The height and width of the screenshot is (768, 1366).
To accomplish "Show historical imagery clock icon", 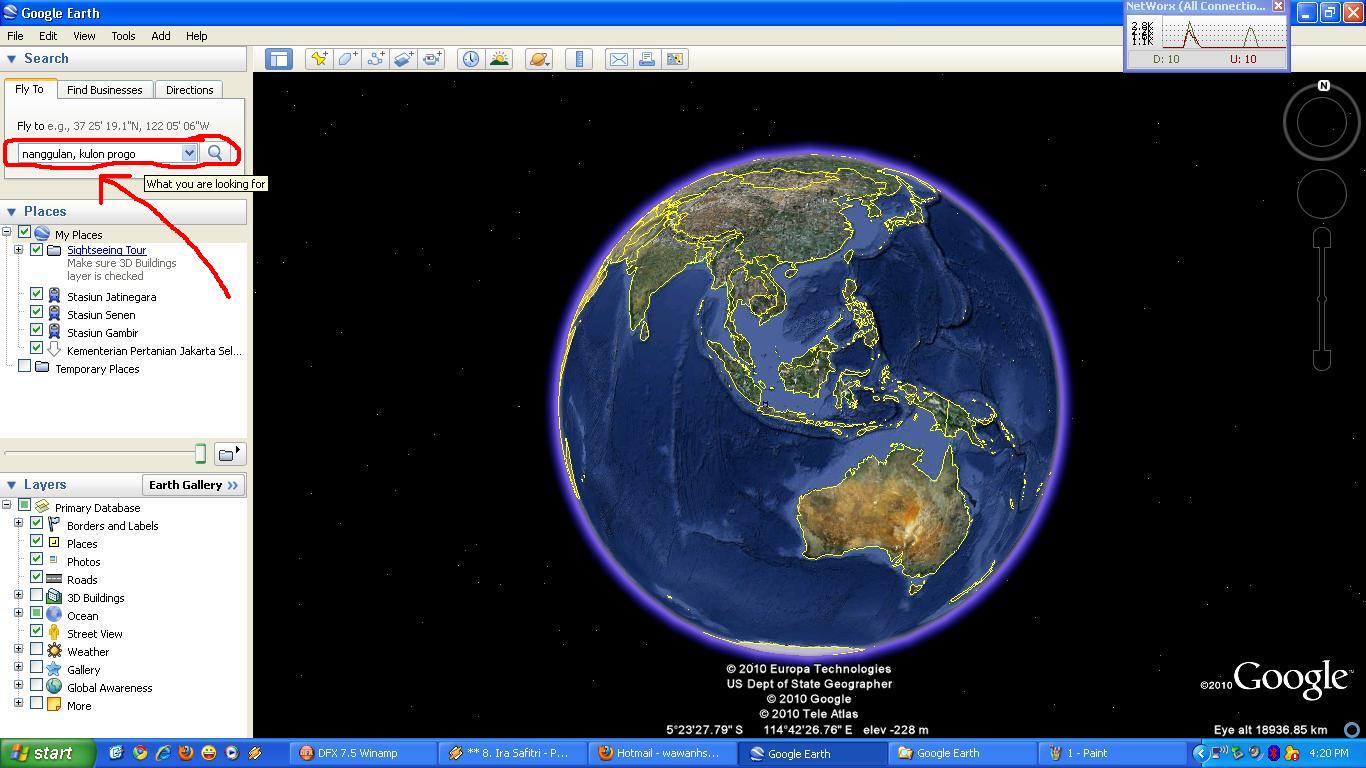I will click(x=470, y=59).
